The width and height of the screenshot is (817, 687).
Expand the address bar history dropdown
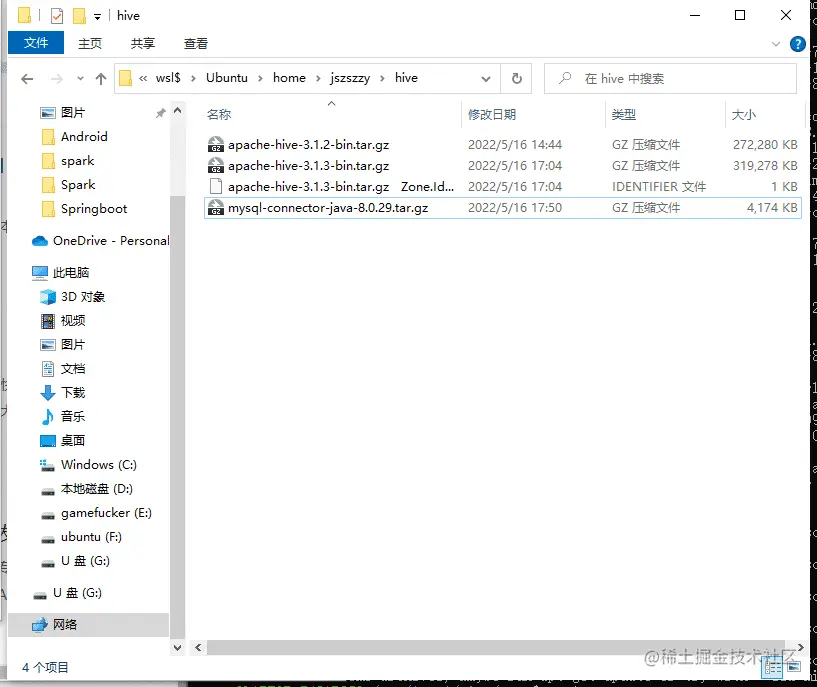486,79
